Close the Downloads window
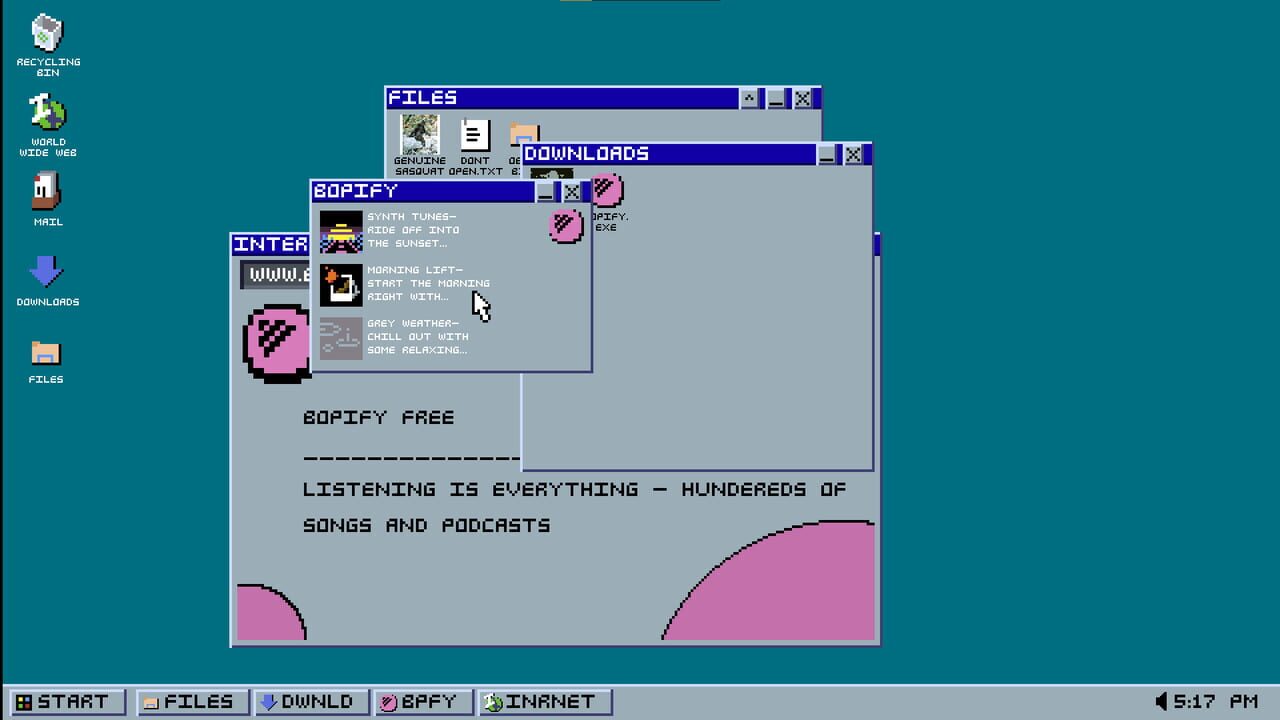This screenshot has height=720, width=1280. click(853, 155)
